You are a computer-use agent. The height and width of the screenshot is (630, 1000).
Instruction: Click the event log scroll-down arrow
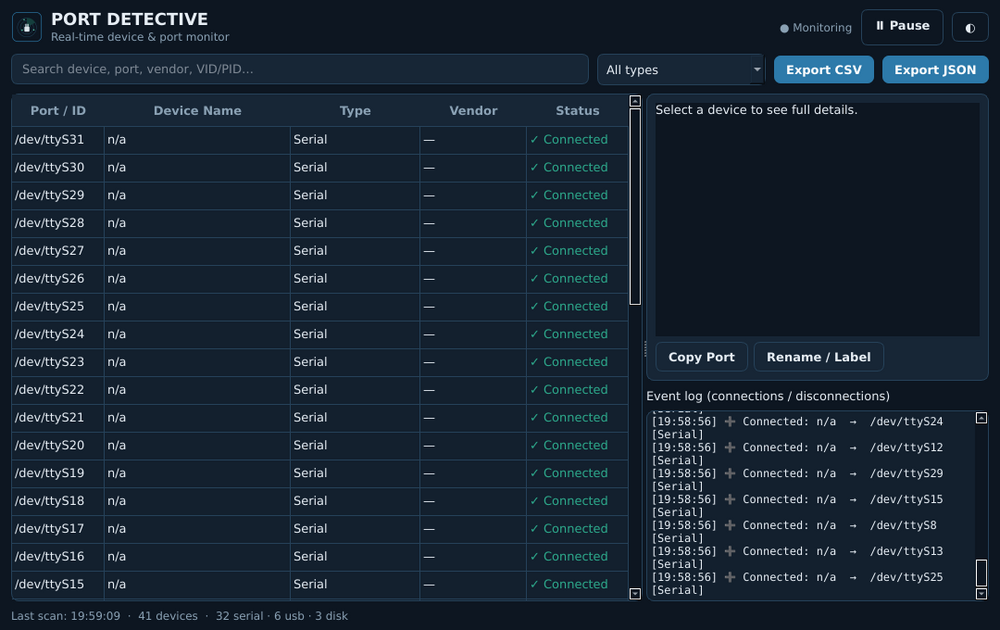982,594
